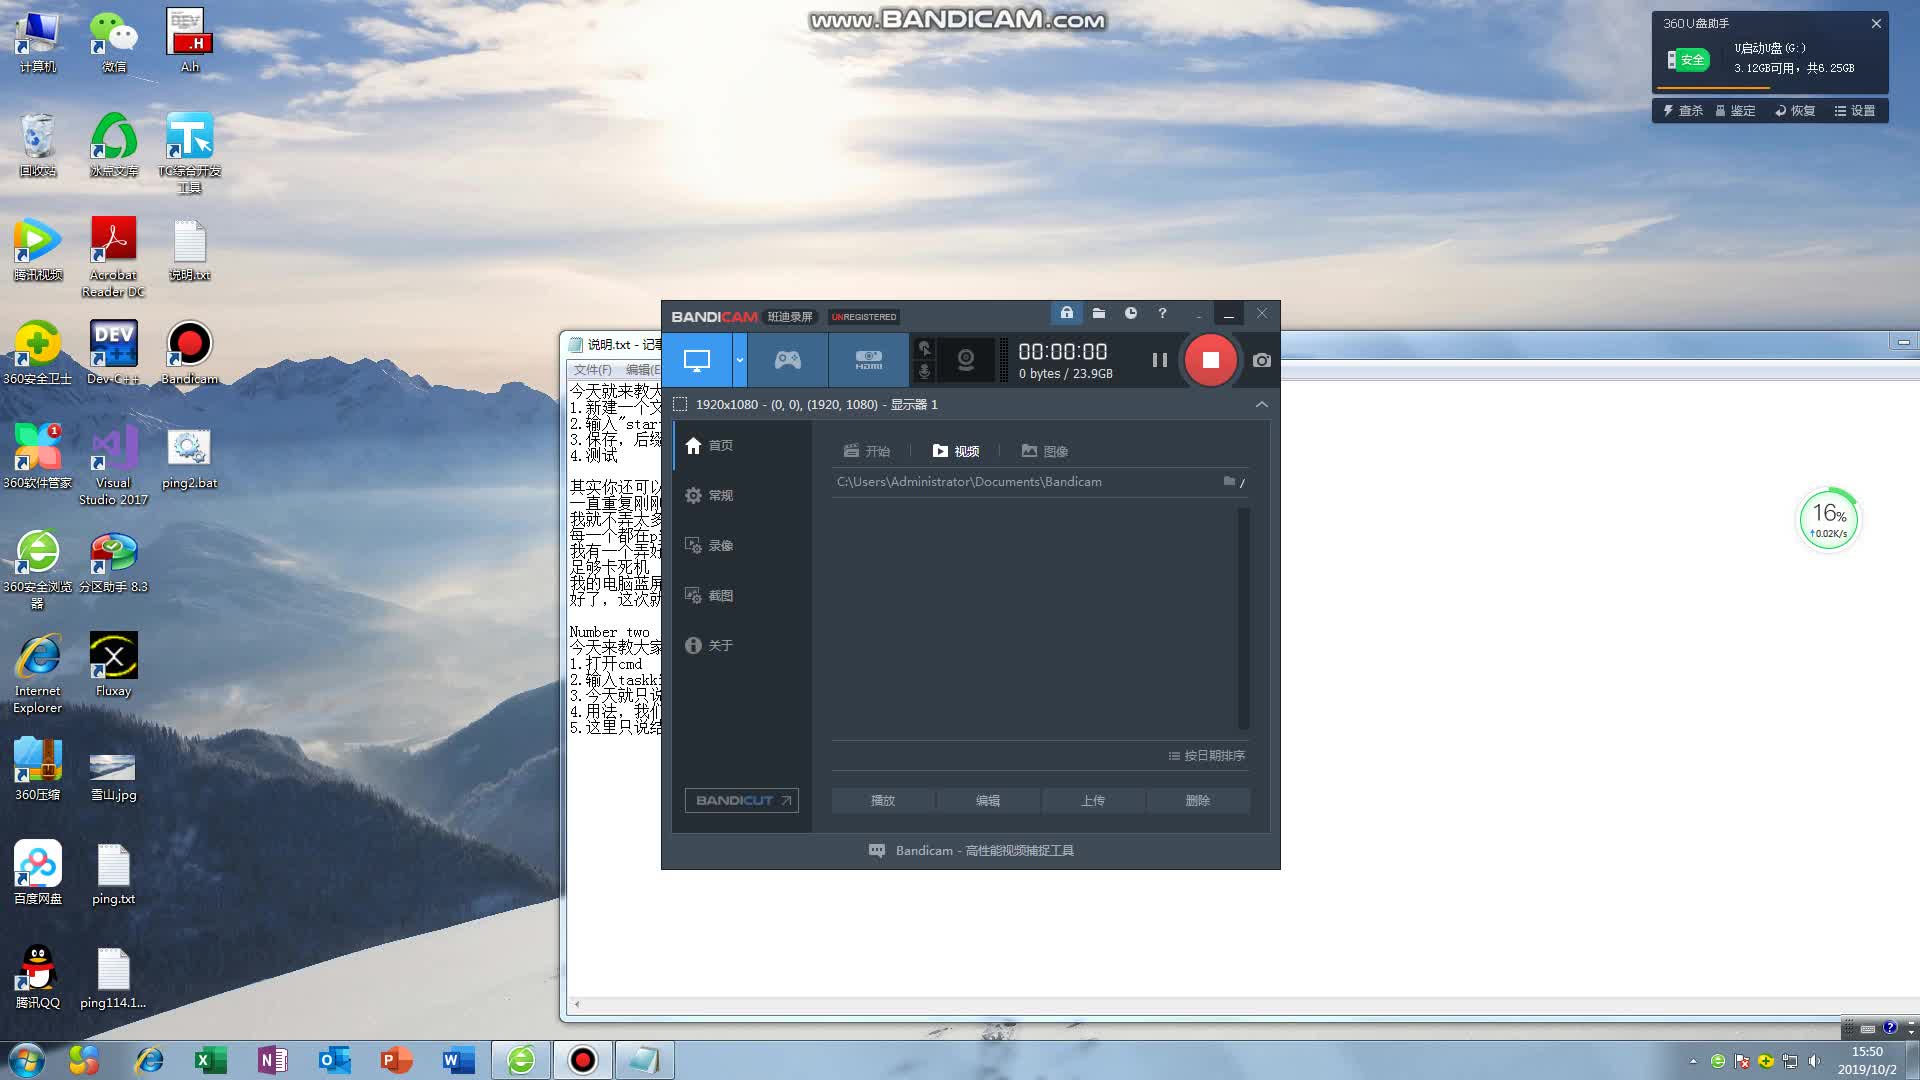
Task: Click the 雪山.jpg desktop thumbnail
Action: point(113,777)
